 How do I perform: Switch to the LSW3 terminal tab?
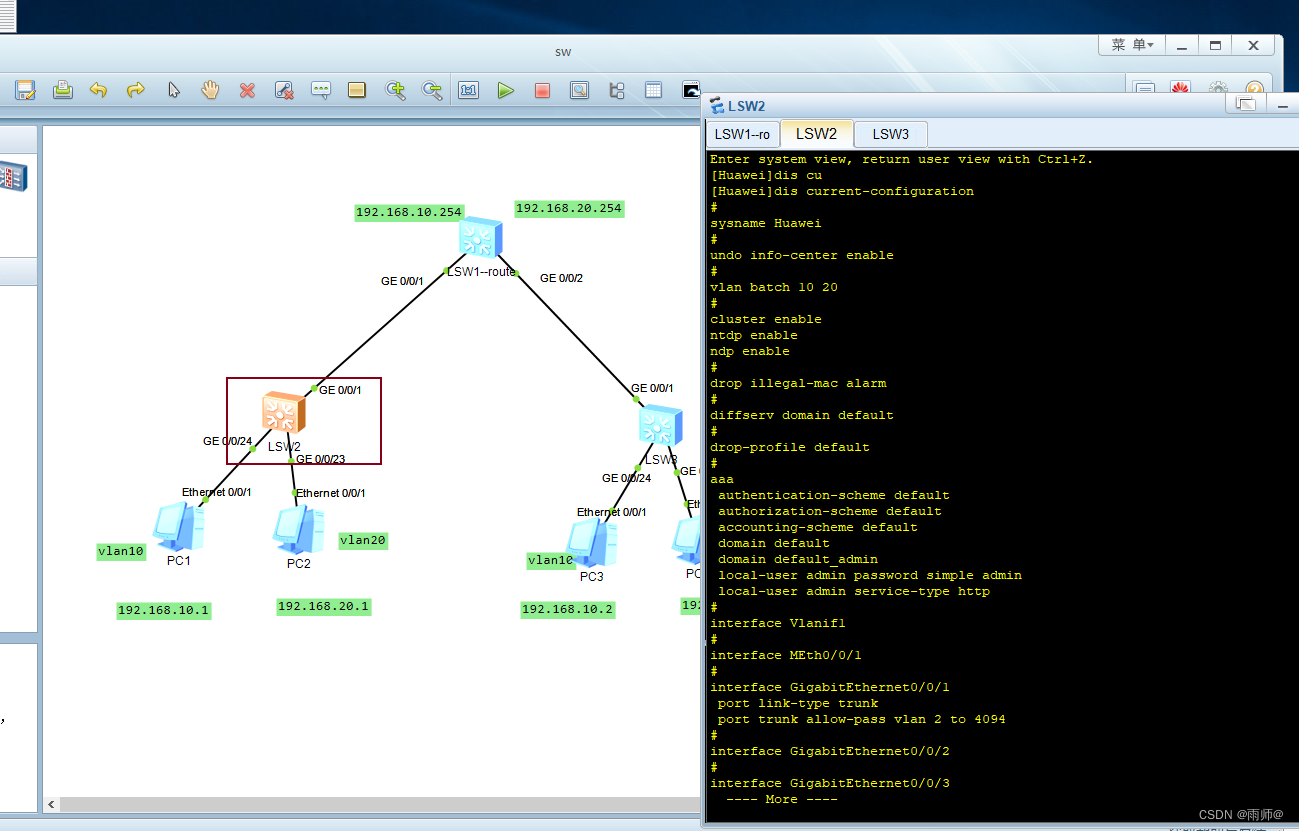click(890, 134)
